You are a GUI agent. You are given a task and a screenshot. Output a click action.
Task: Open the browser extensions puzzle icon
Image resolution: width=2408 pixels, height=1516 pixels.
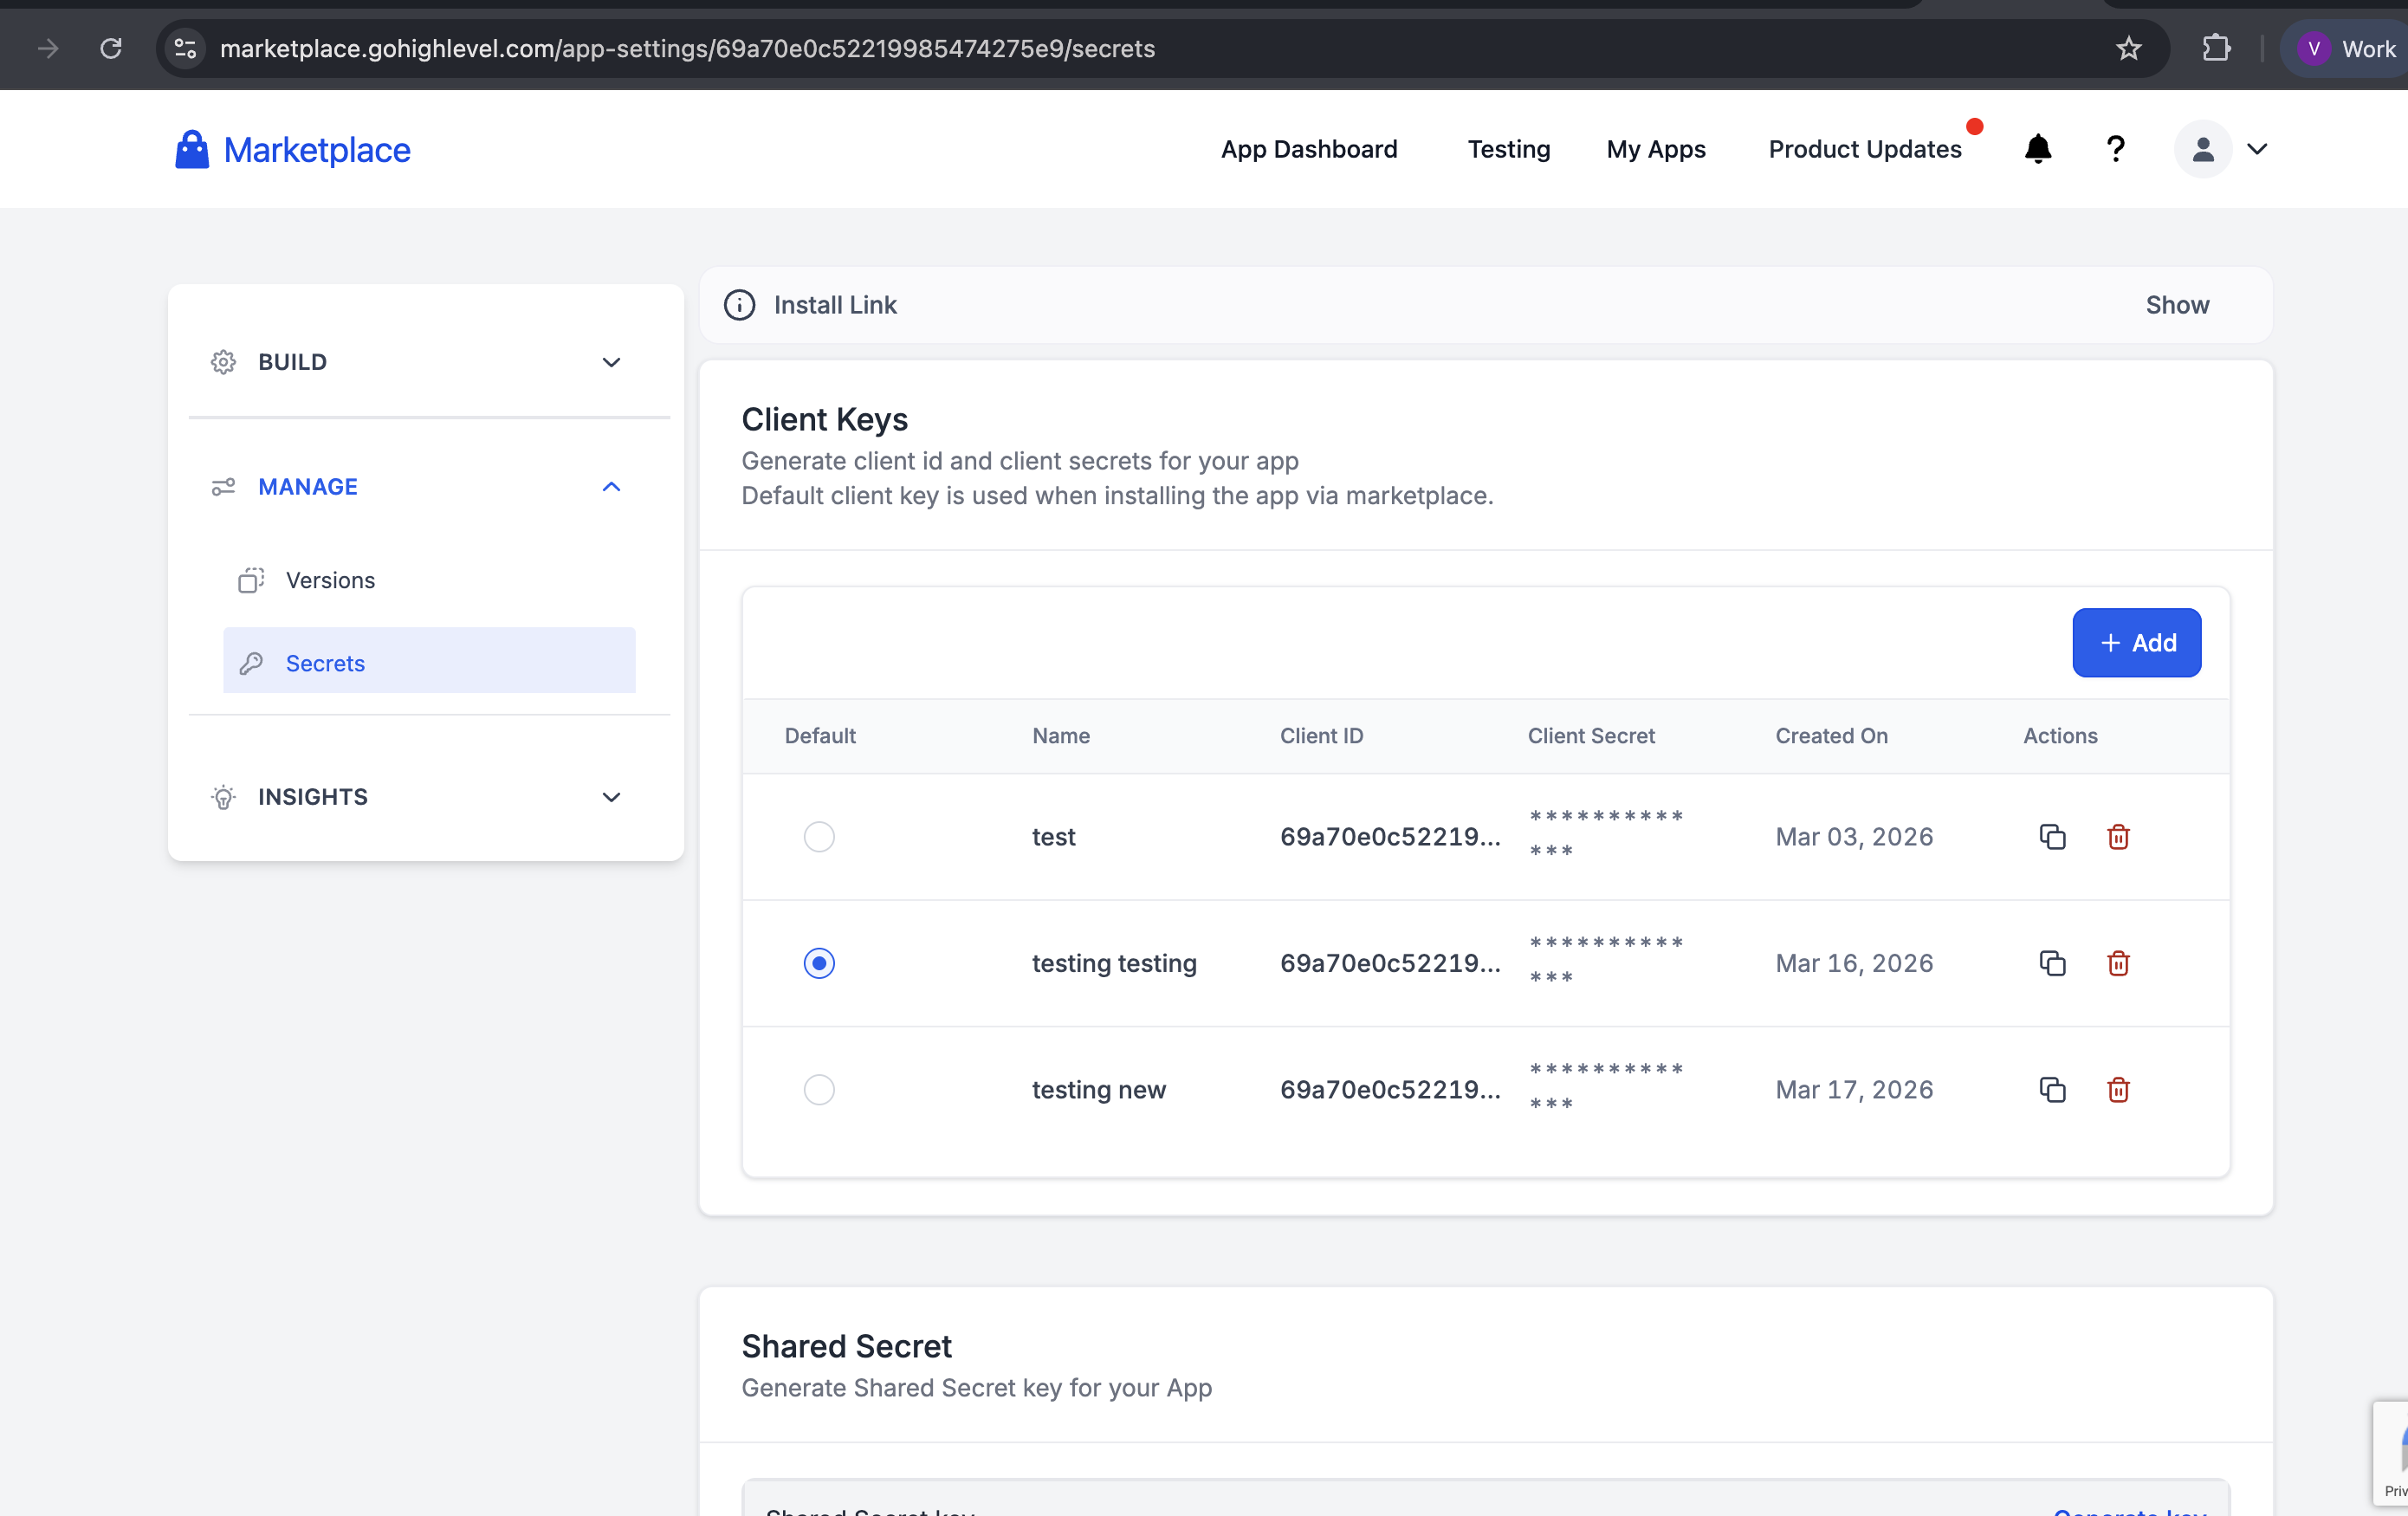click(x=2216, y=48)
